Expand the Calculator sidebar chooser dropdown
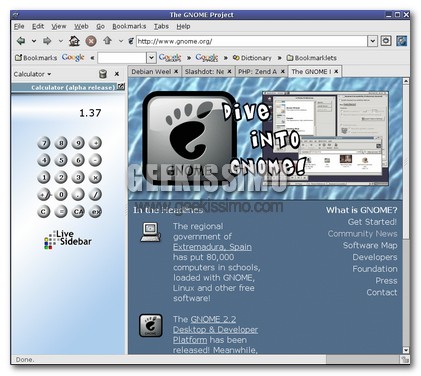 click(32, 74)
